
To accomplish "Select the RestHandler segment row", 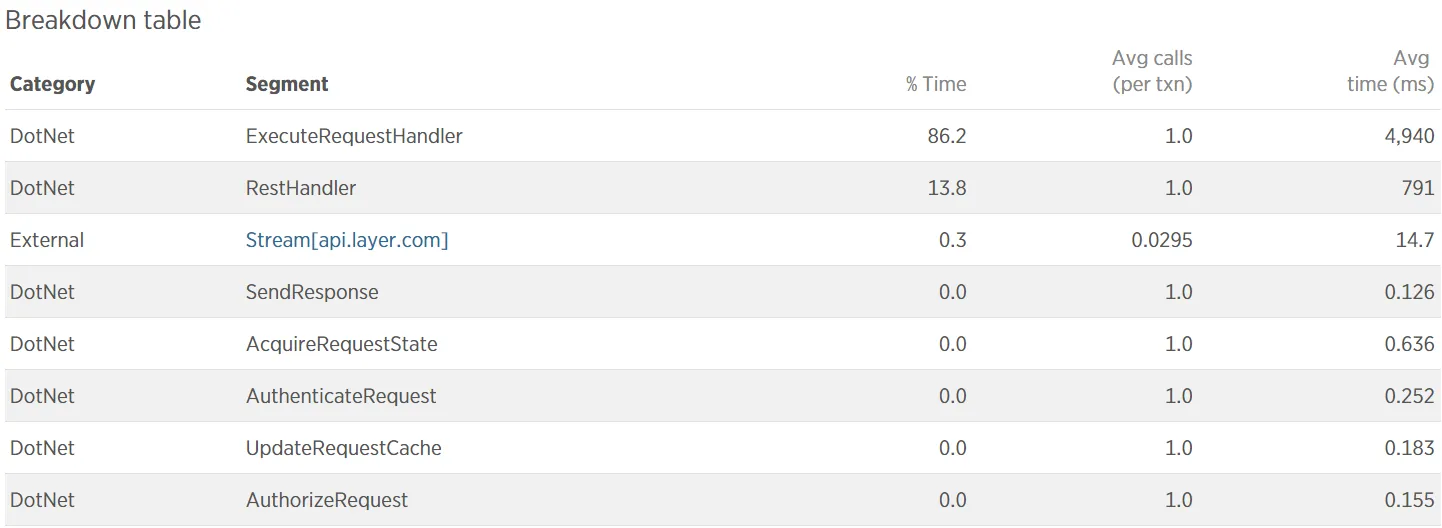I will point(722,188).
